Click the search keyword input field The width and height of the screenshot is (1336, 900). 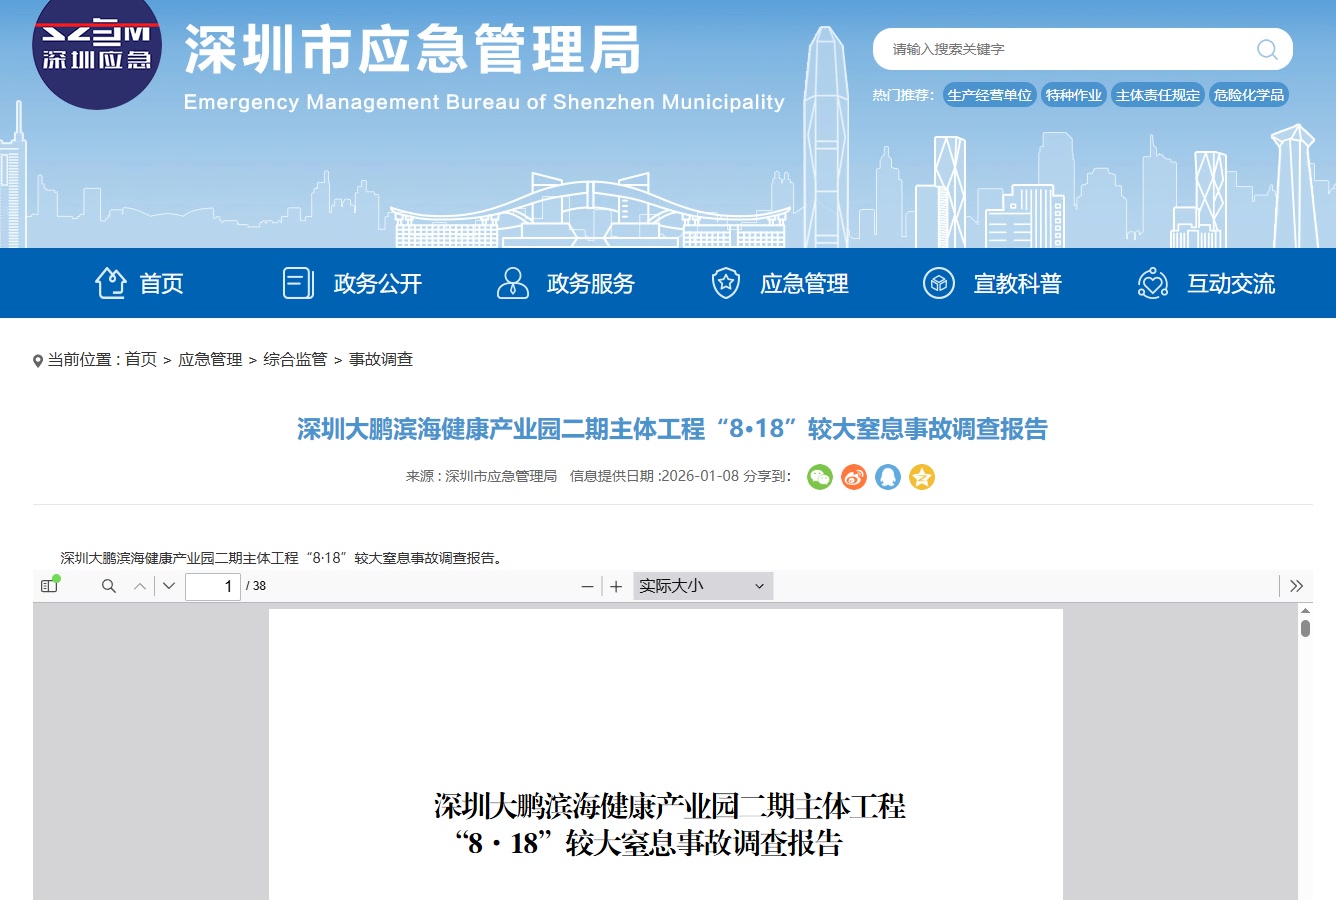click(1060, 49)
